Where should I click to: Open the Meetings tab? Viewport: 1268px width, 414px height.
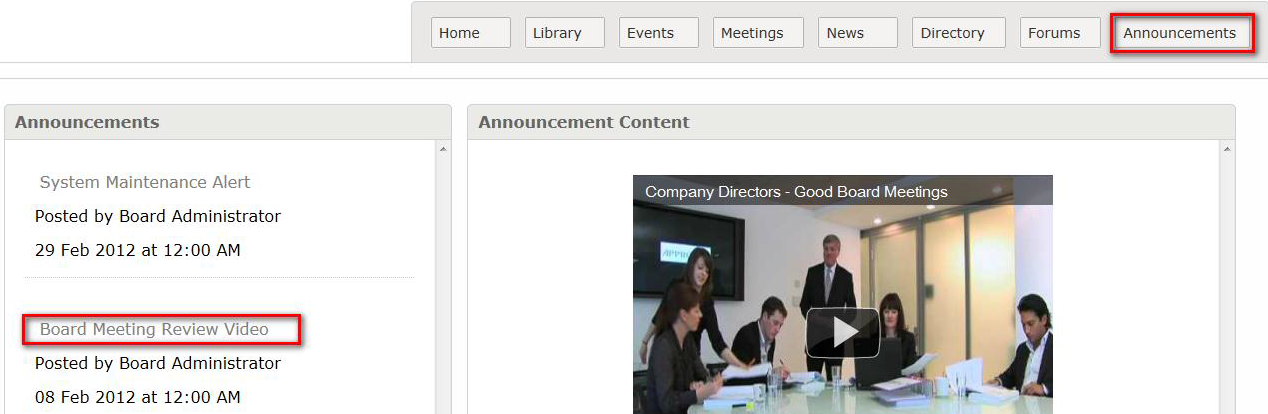(x=758, y=33)
